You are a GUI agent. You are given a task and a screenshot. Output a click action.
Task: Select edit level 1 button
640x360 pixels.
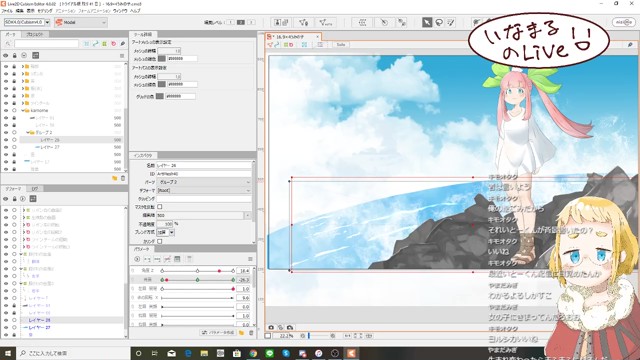tap(231, 22)
